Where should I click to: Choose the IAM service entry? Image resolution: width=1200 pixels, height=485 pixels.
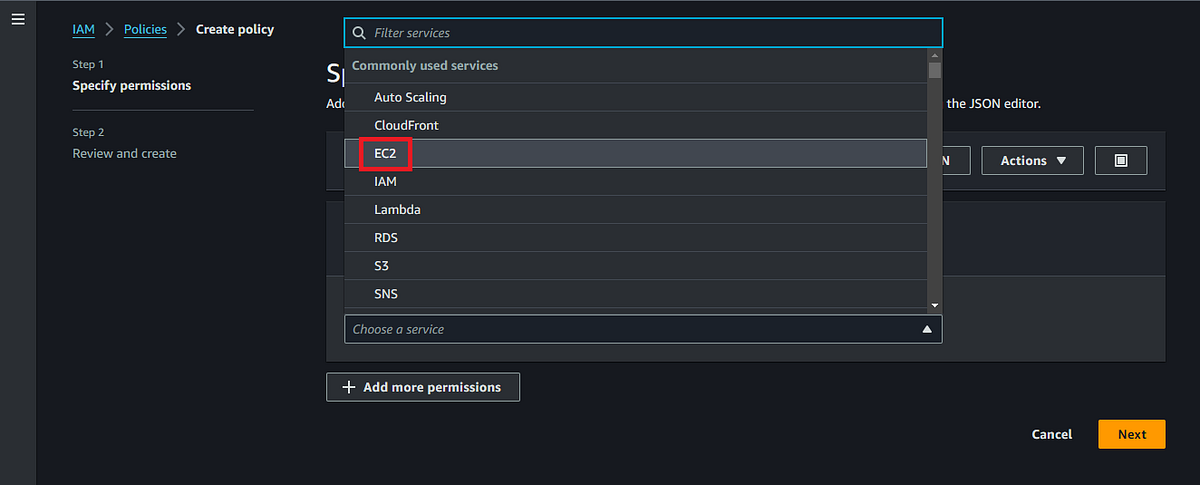coord(385,182)
